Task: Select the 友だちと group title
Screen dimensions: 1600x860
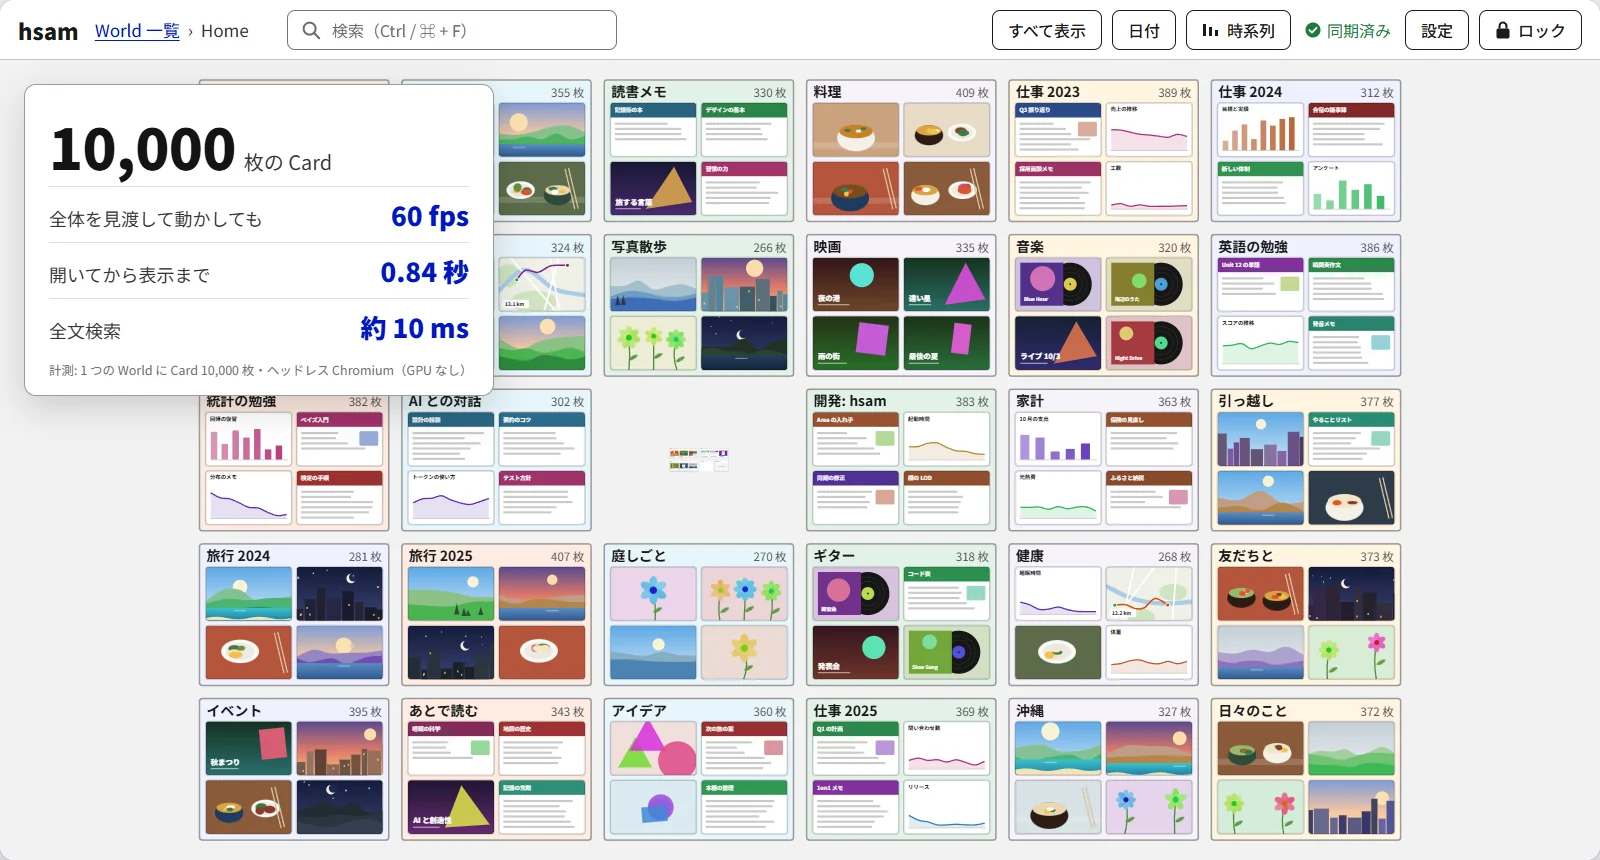Action: (1246, 556)
